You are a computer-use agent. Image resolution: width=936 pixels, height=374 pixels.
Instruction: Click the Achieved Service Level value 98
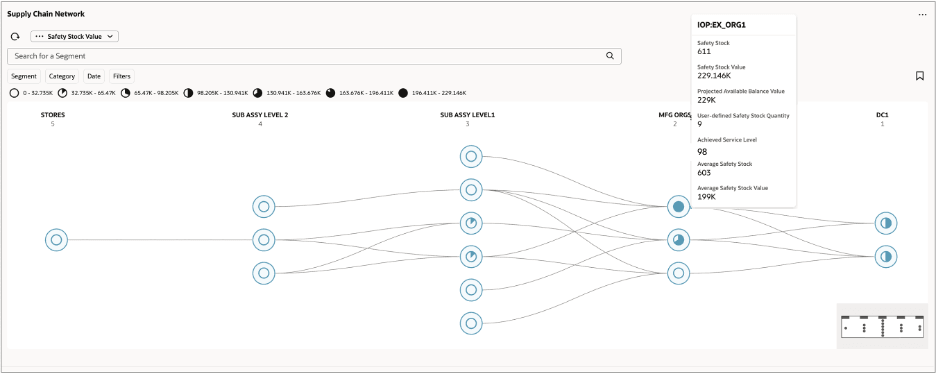point(702,152)
